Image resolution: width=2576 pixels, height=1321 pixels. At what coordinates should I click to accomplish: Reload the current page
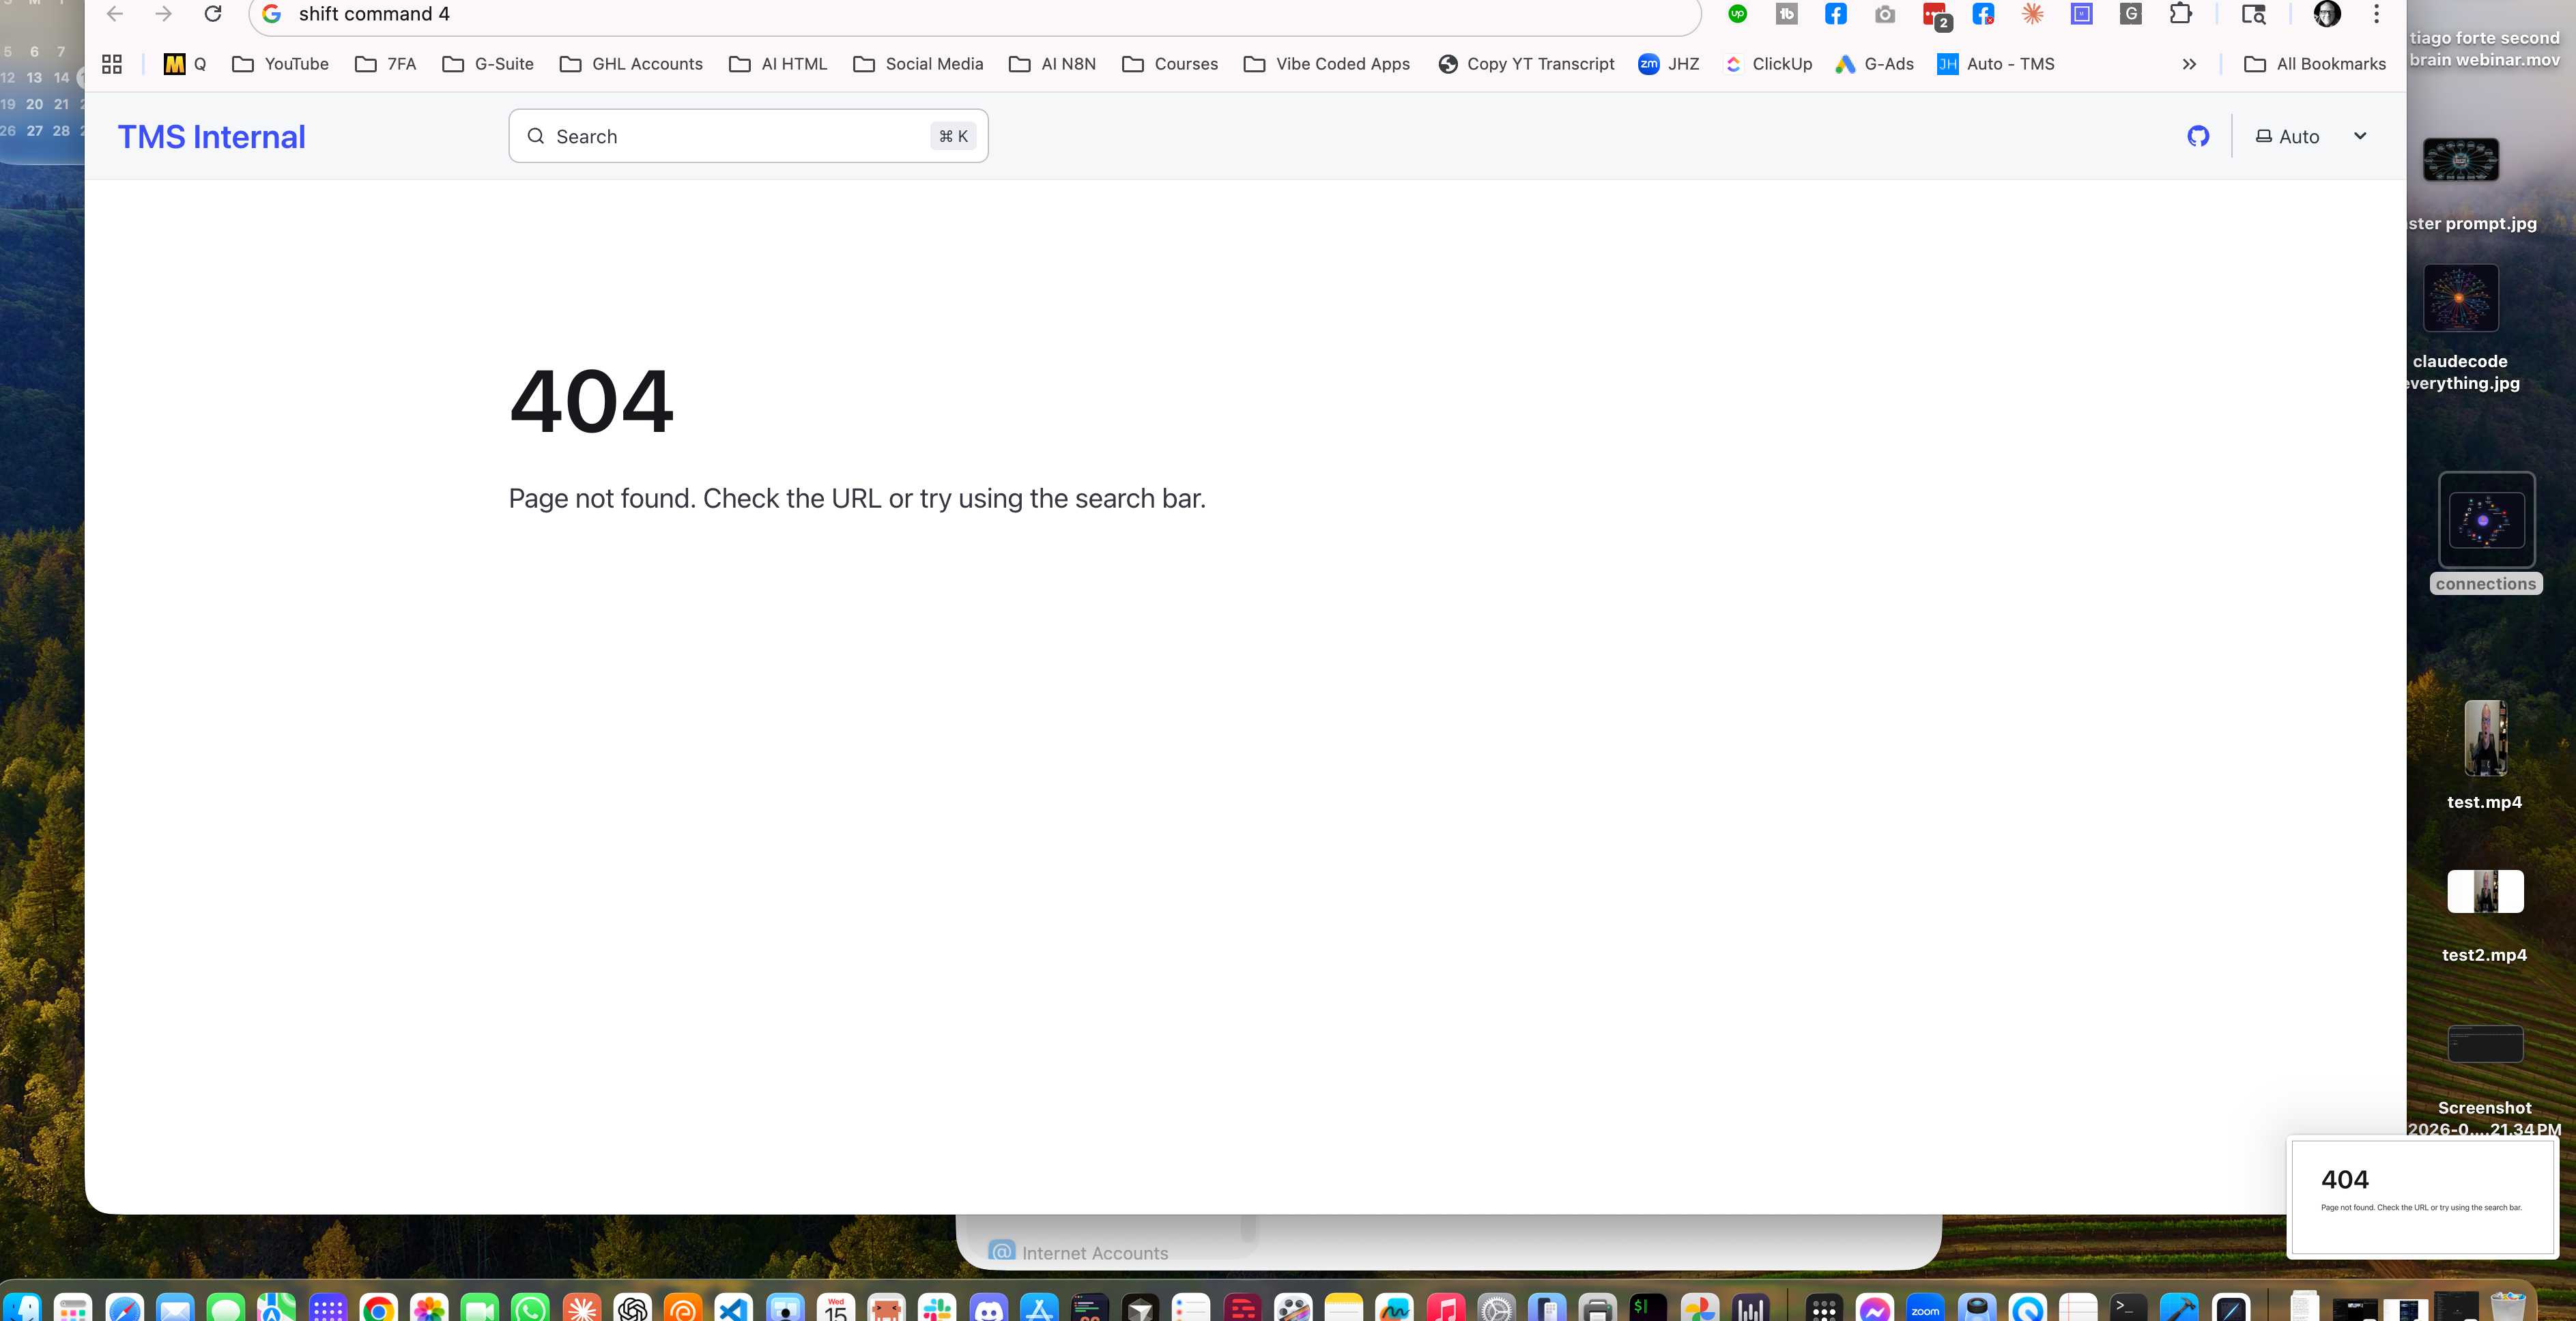(x=213, y=14)
